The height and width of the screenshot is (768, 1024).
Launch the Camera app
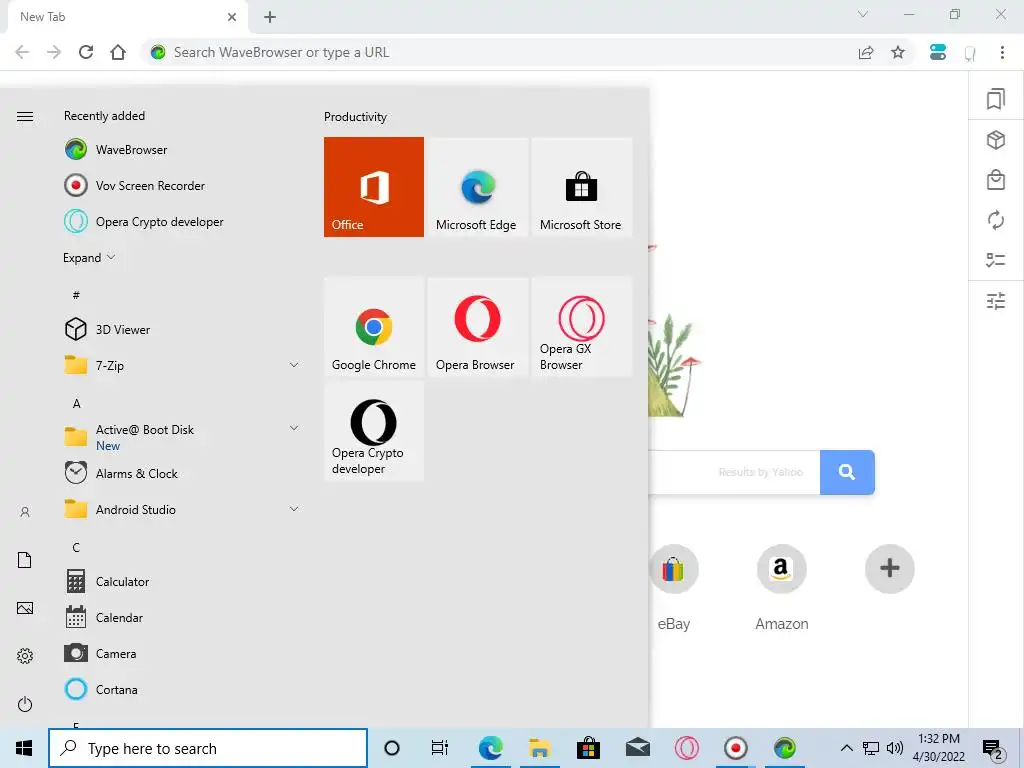pyautogui.click(x=181, y=653)
